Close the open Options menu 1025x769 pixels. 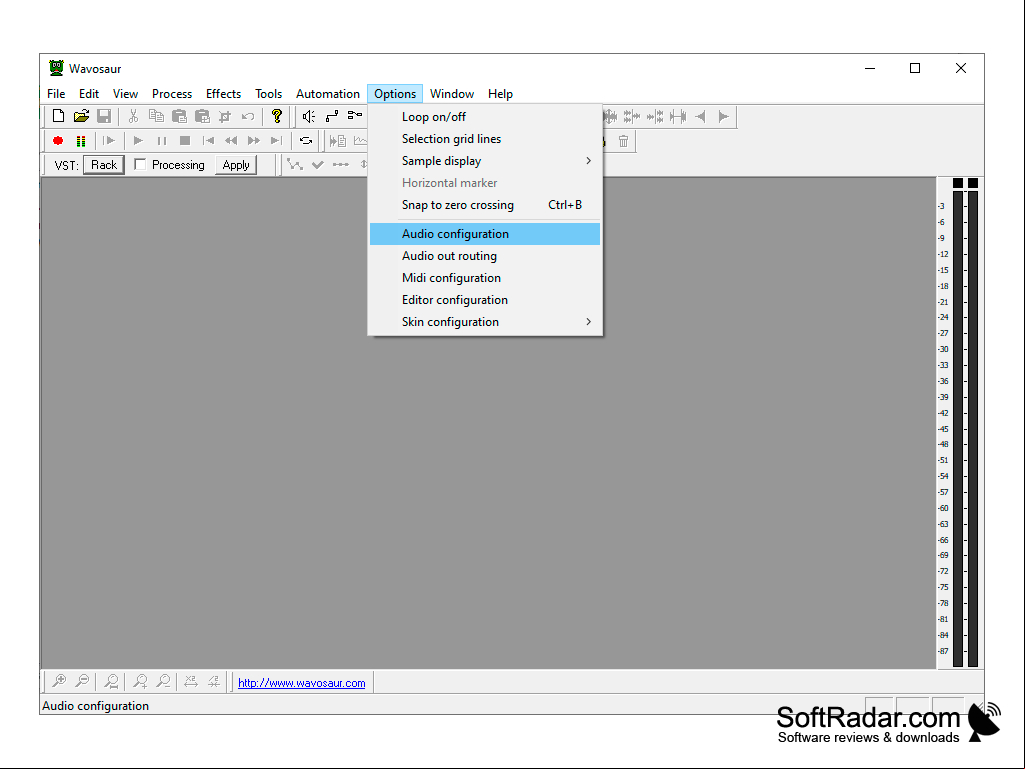395,94
